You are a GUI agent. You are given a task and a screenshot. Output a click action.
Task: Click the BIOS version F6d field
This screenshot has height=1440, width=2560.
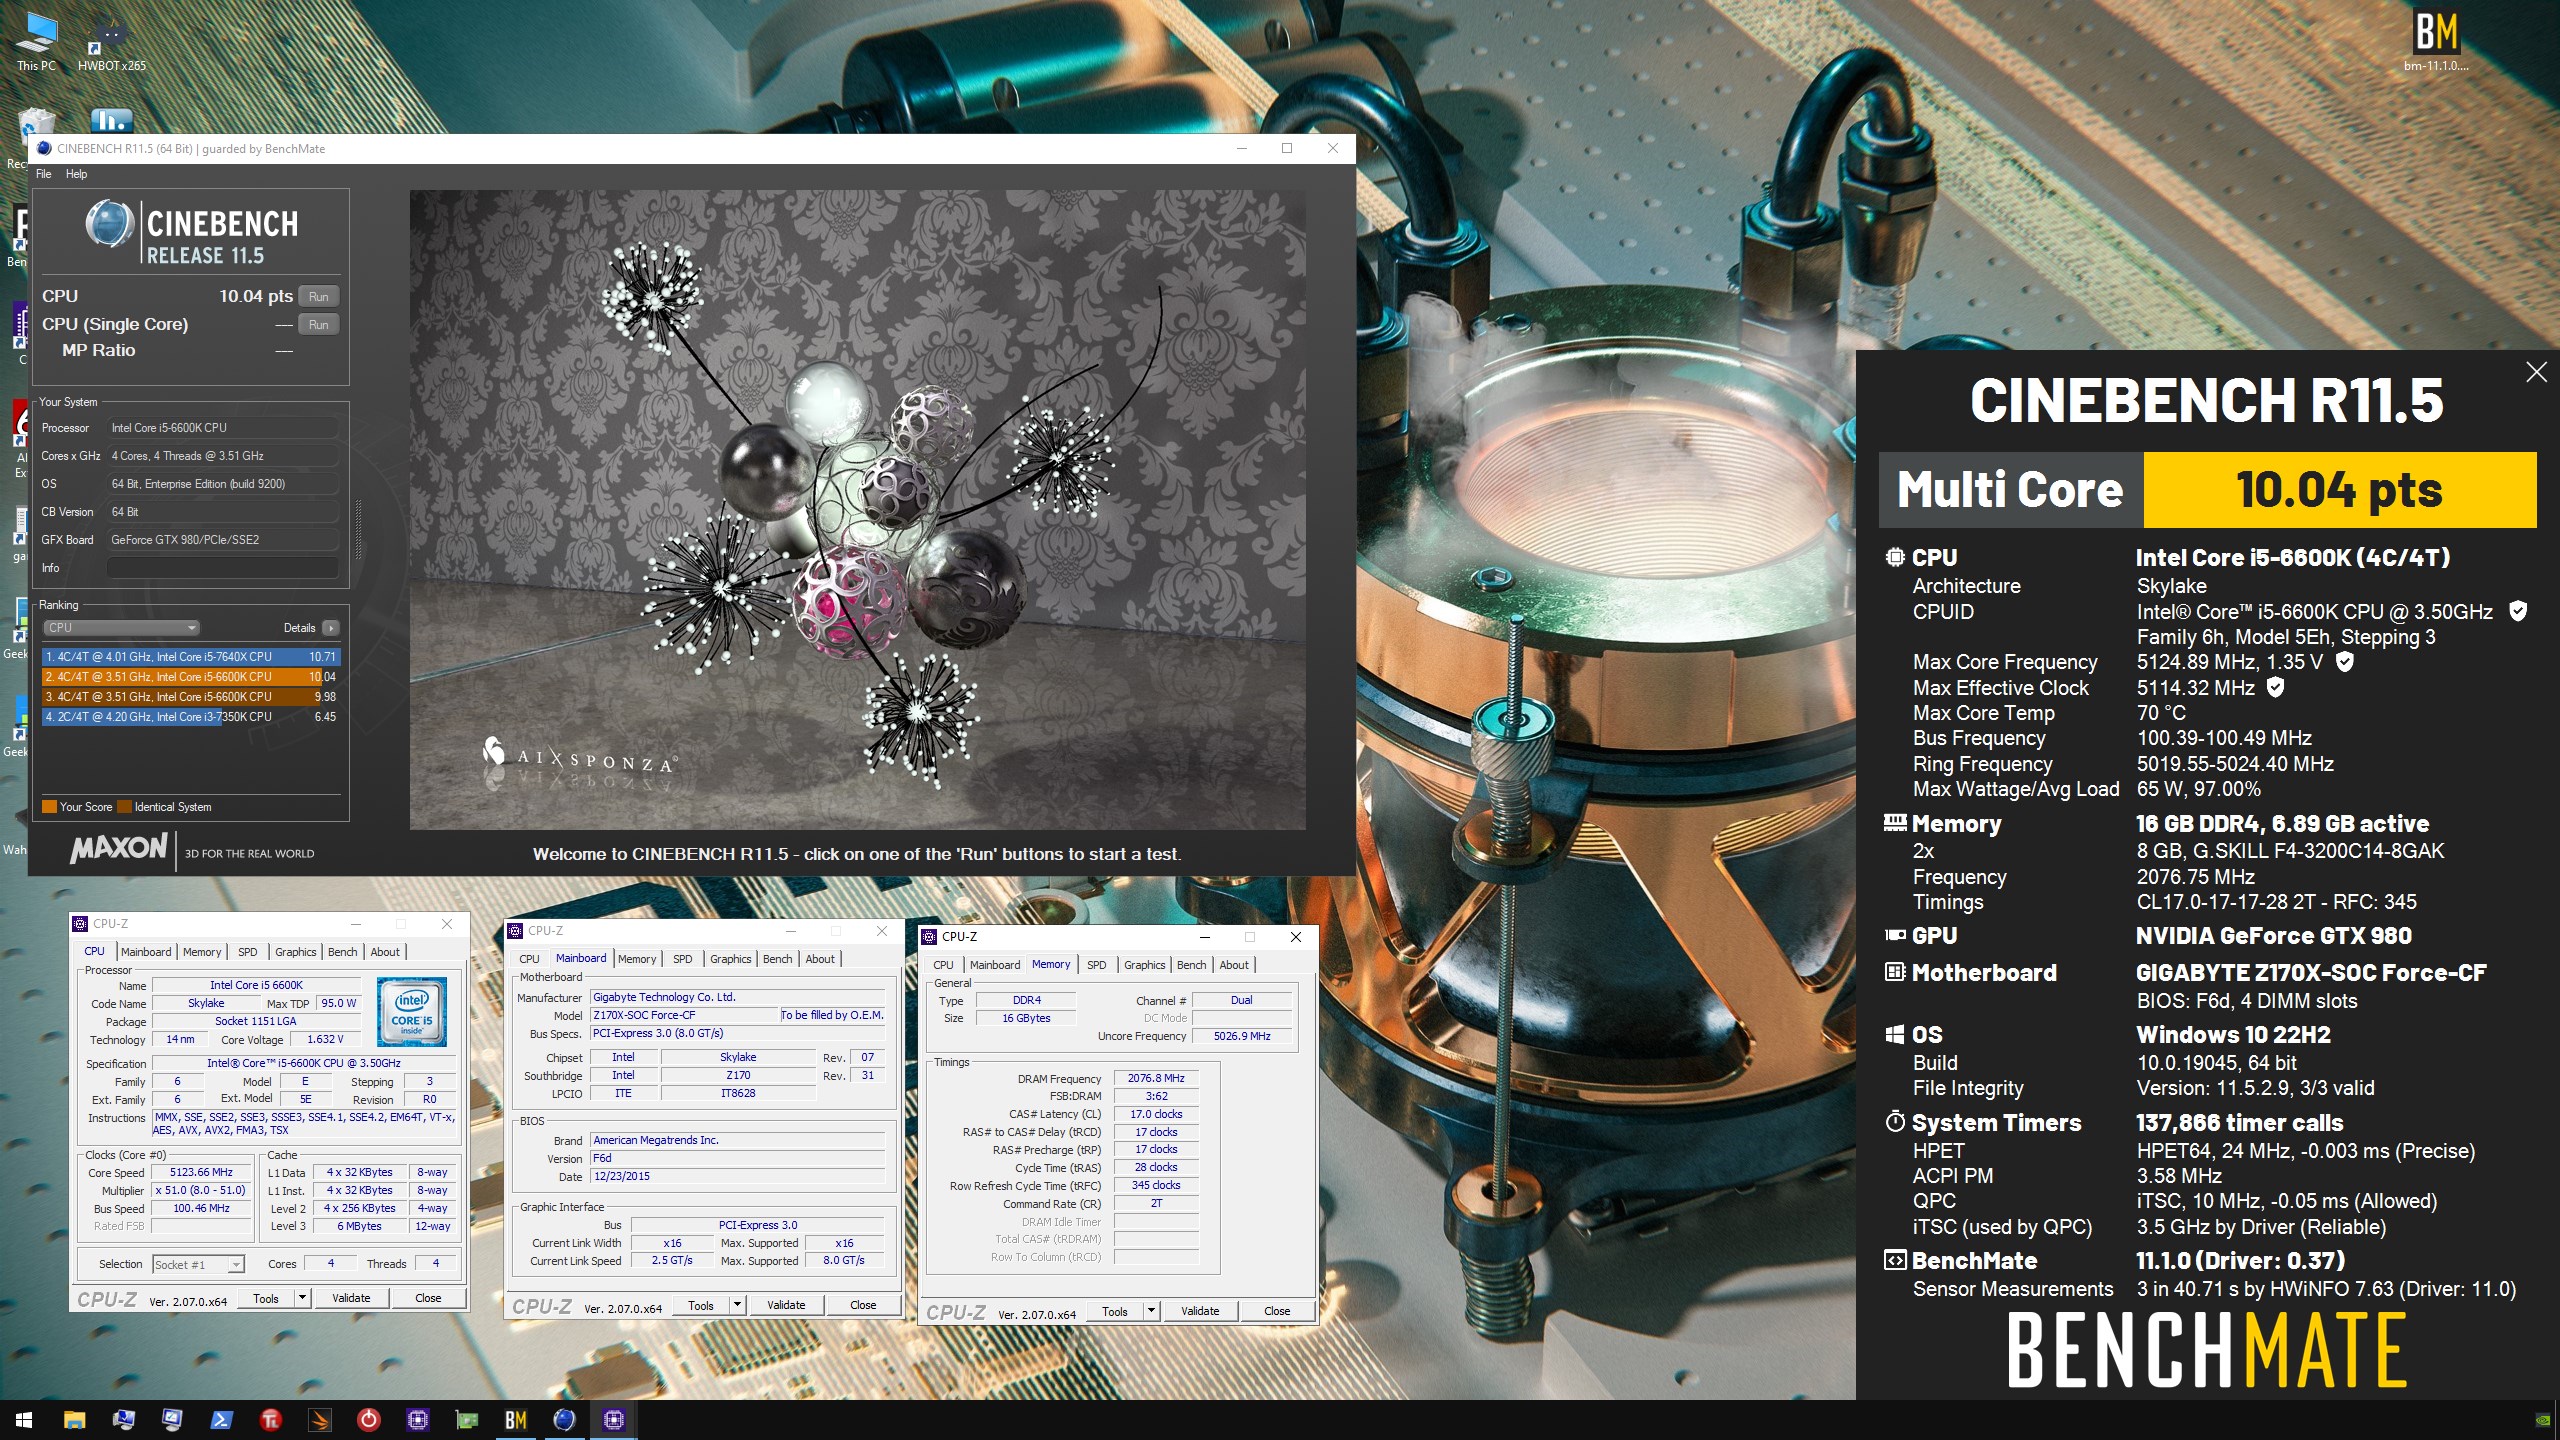(737, 1158)
